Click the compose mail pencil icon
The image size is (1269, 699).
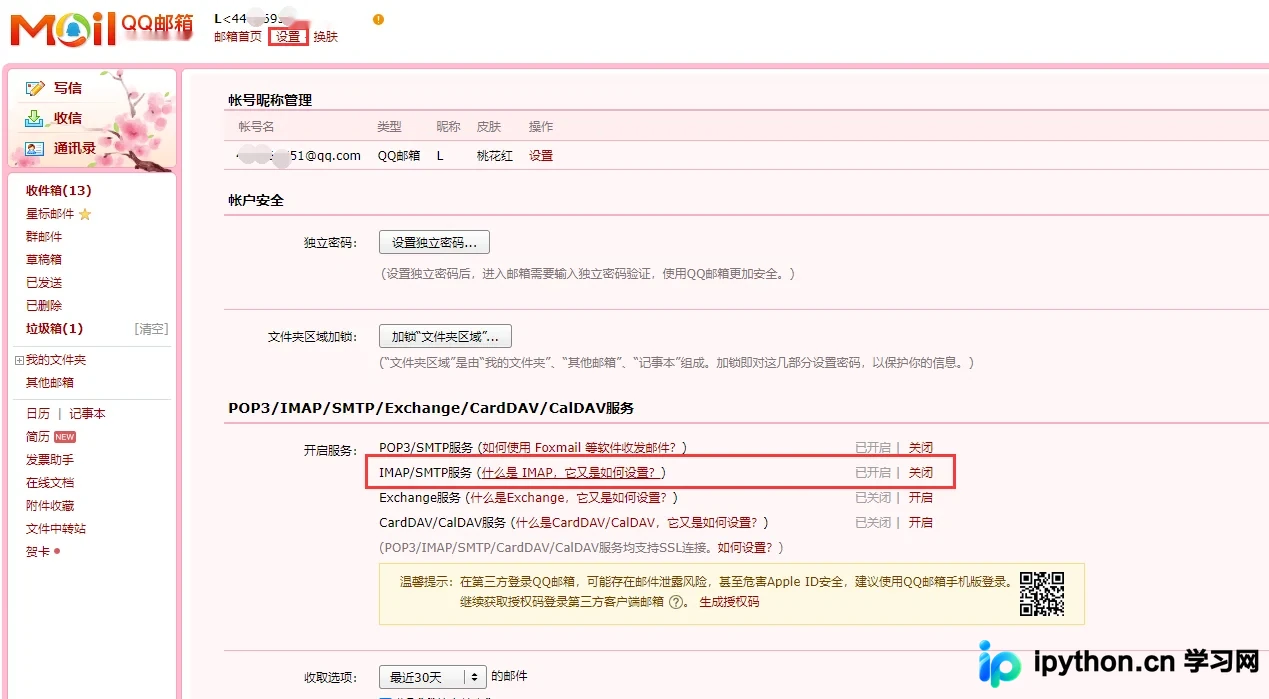click(35, 88)
